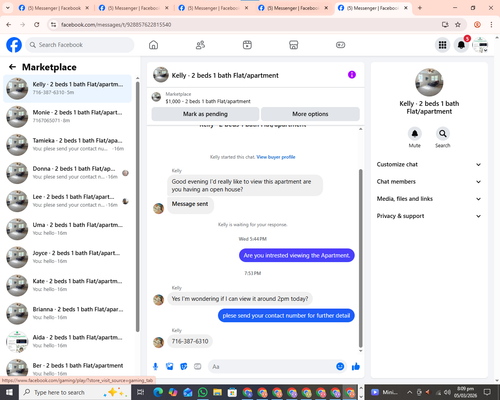Open the Gaming icon in top navigation
The image size is (500, 400).
[340, 45]
